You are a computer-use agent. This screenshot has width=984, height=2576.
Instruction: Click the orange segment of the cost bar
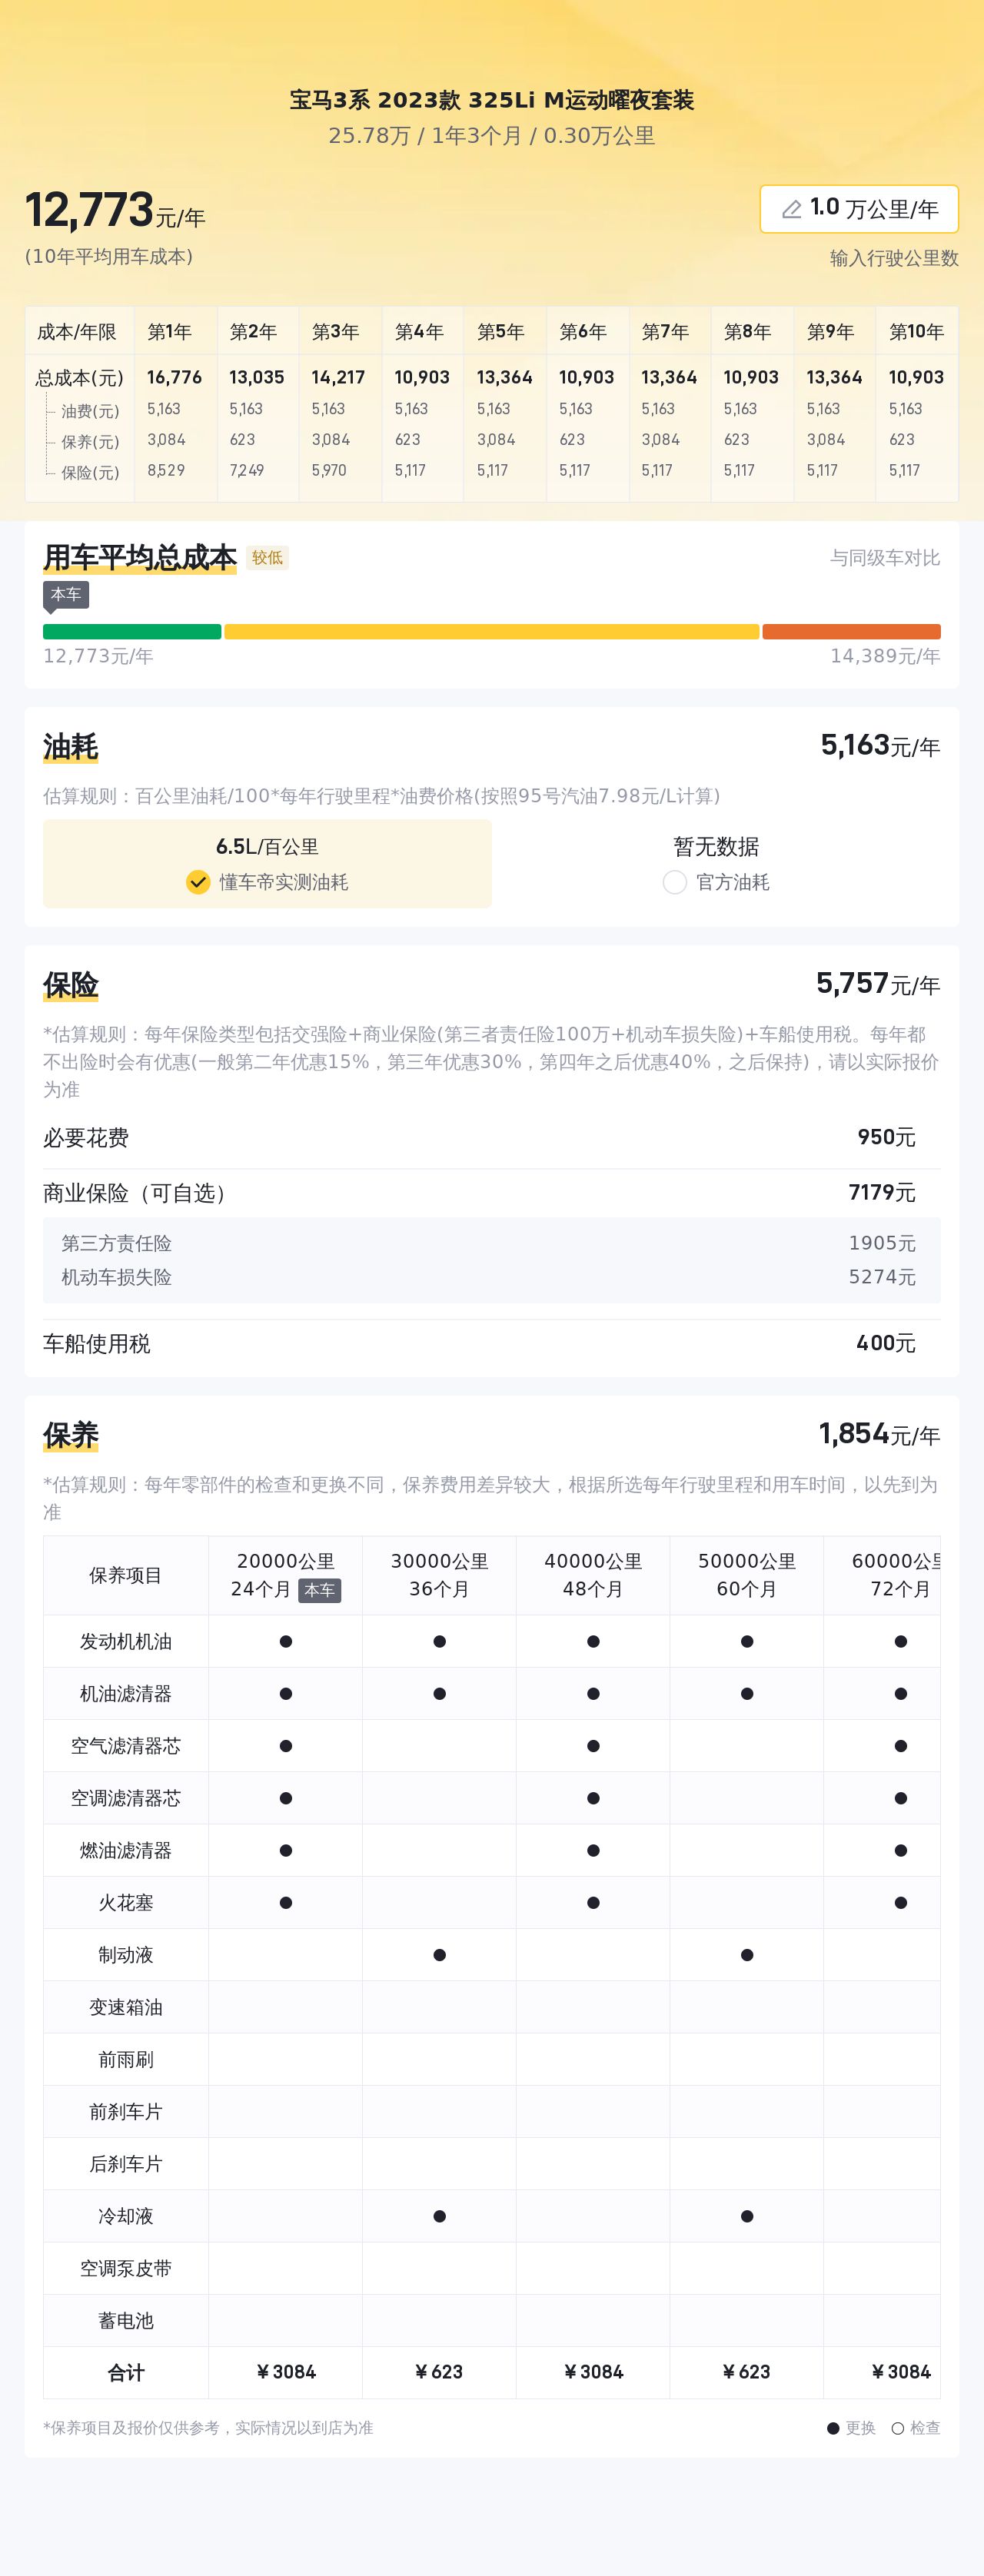851,631
